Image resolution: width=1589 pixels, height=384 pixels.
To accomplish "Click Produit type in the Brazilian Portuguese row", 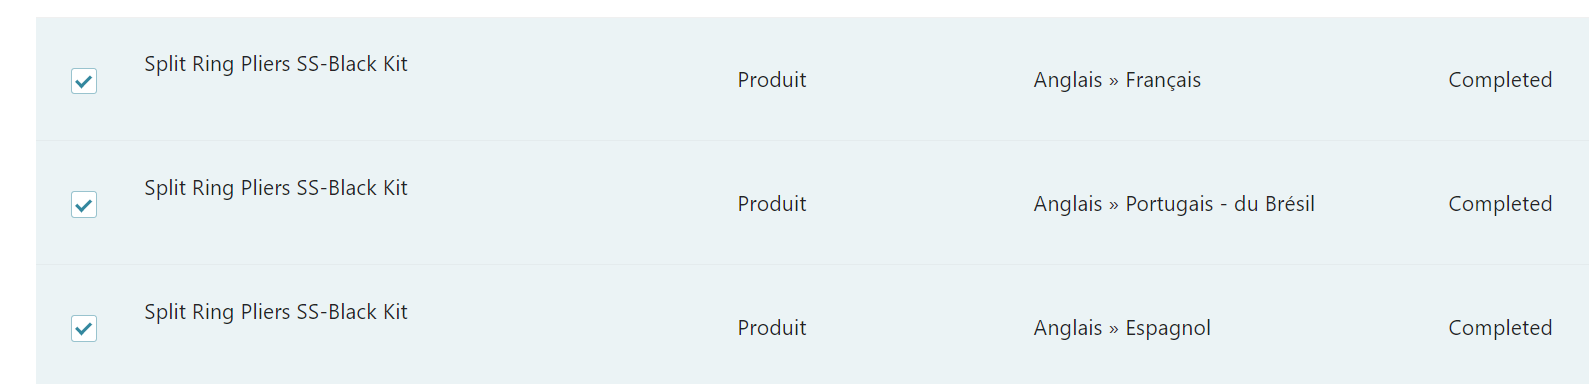I will (772, 204).
